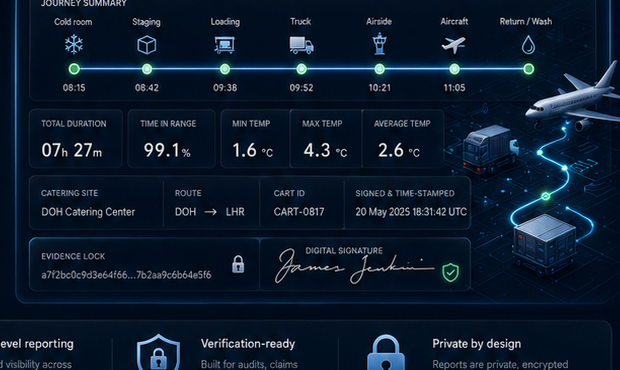Select the 10:21 Airside timeline node
This screenshot has height=370, width=620.
click(379, 69)
